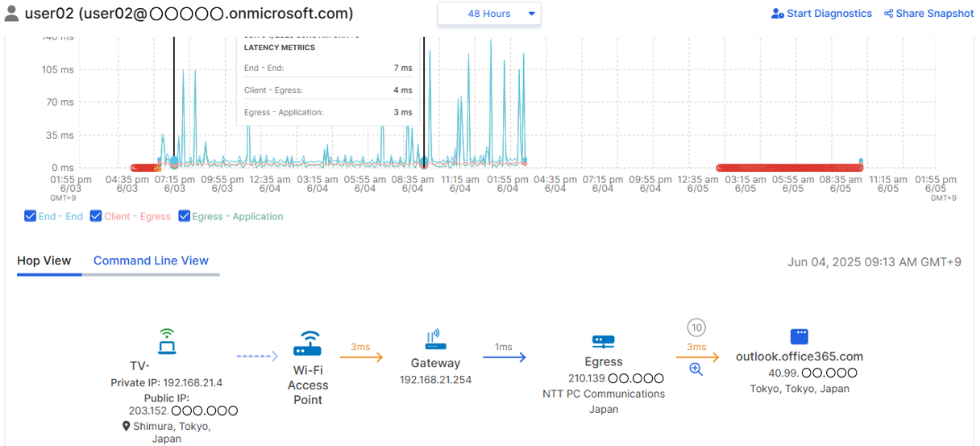The height and width of the screenshot is (446, 980).
Task: Click the user profile icon beside user02
Action: click(12, 13)
